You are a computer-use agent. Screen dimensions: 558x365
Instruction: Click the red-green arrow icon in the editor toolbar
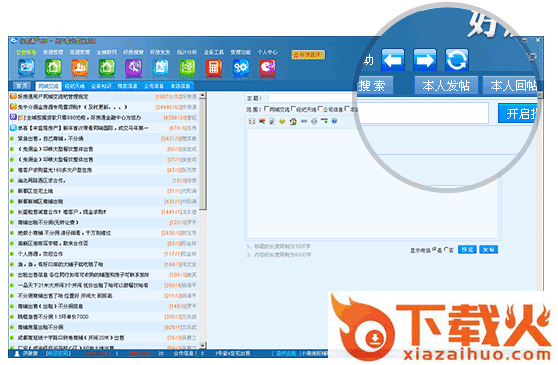[x=324, y=121]
